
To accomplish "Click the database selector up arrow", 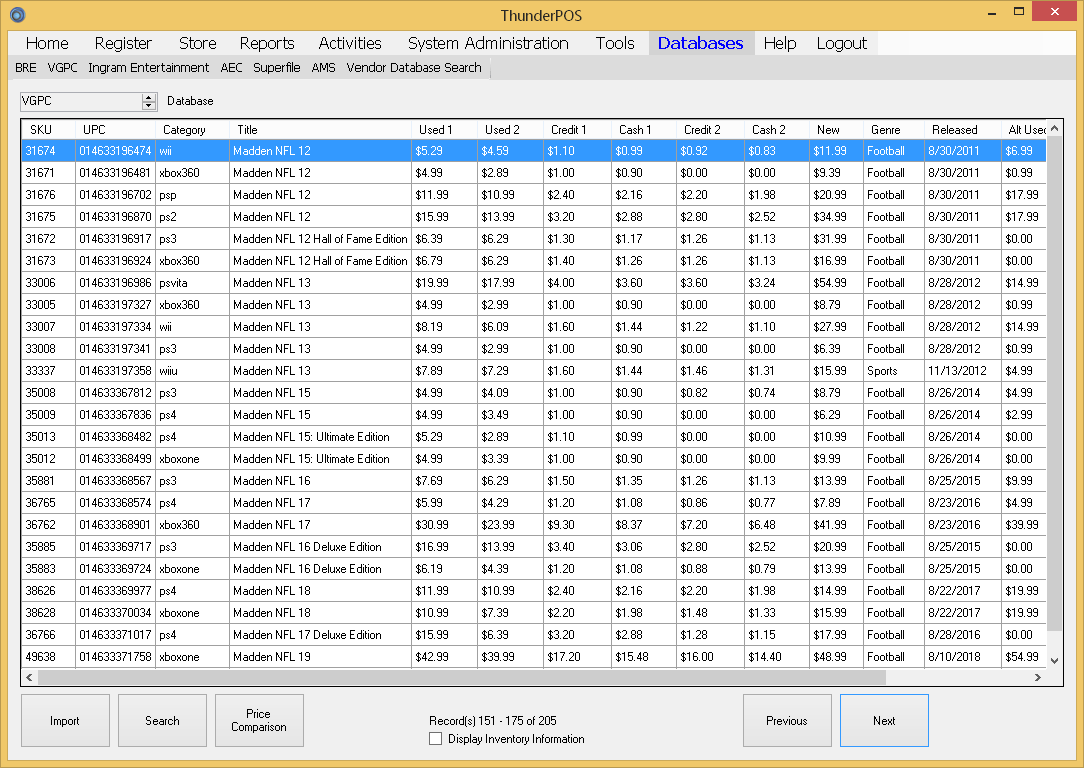I will click(149, 97).
